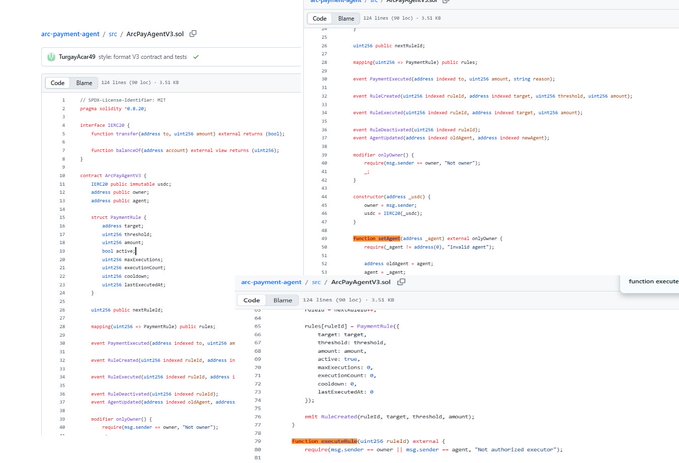Viewport: 679px width, 463px height.
Task: Click 'uint256 lastExecutedAt;' line
Action: tap(134, 285)
